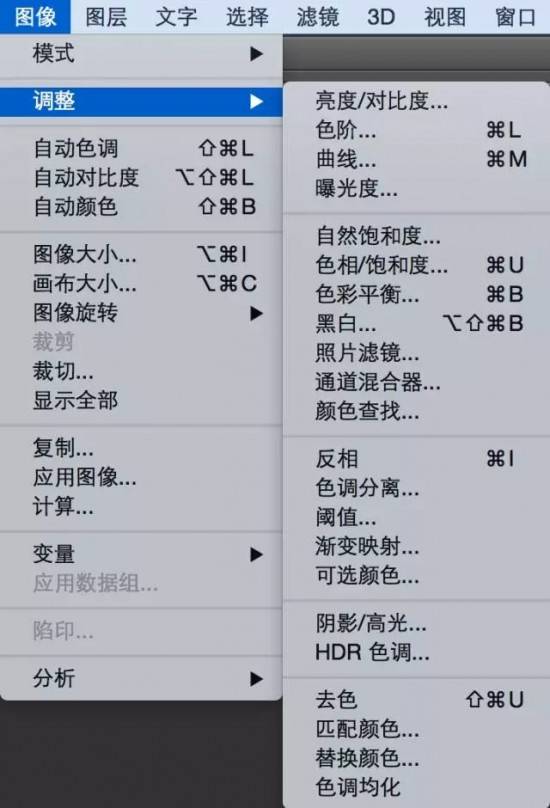Apply 反相 to the image

tap(416, 459)
